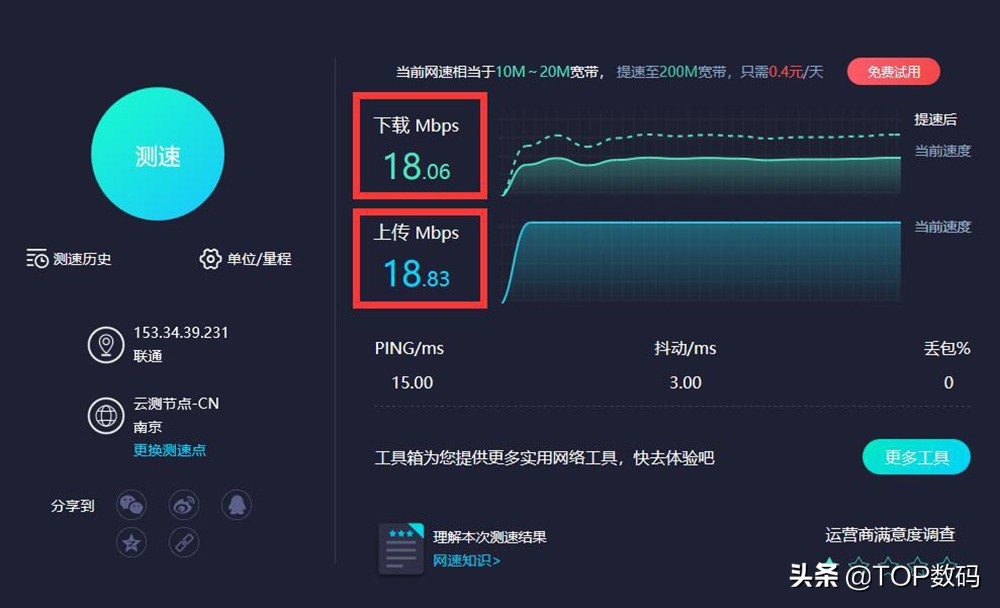
Task: Click the 免费试用 trial button
Action: point(893,71)
